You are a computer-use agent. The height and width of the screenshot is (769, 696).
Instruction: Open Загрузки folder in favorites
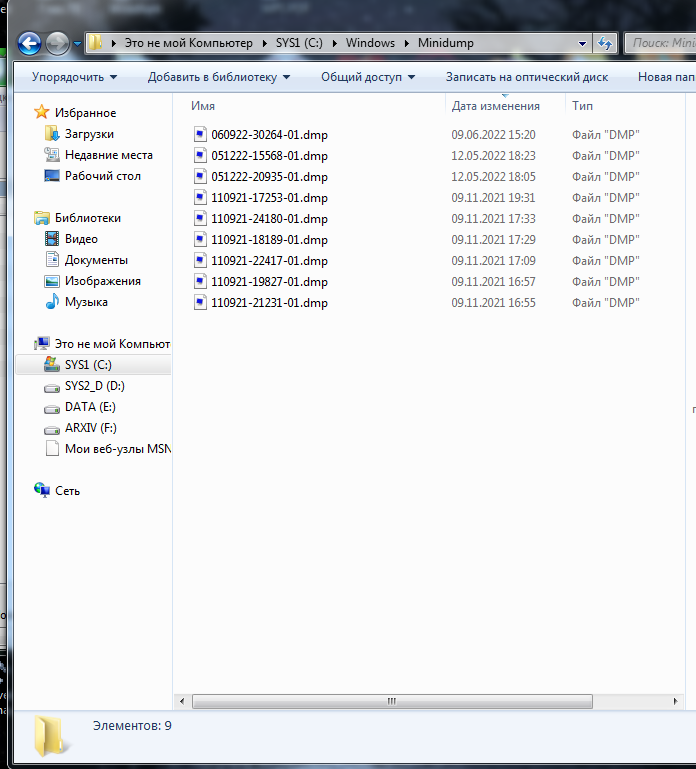coord(89,134)
